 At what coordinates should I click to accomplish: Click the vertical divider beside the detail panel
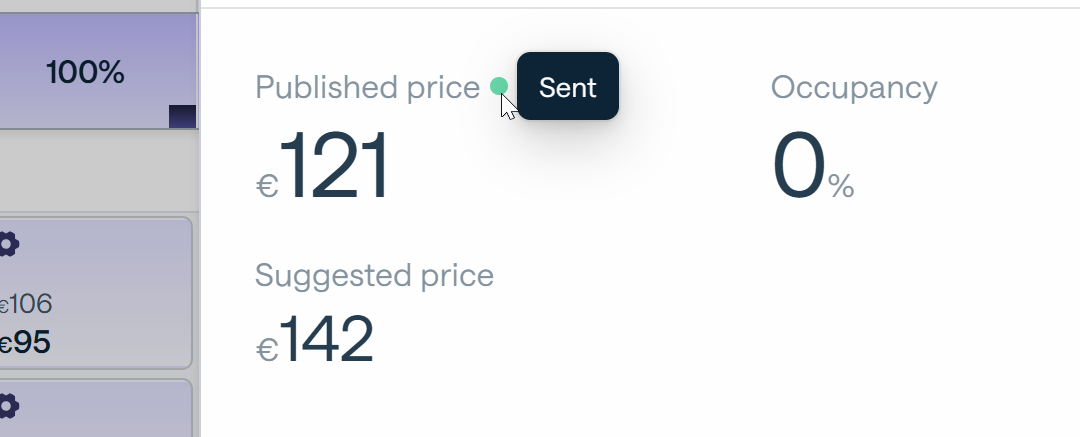(x=200, y=218)
